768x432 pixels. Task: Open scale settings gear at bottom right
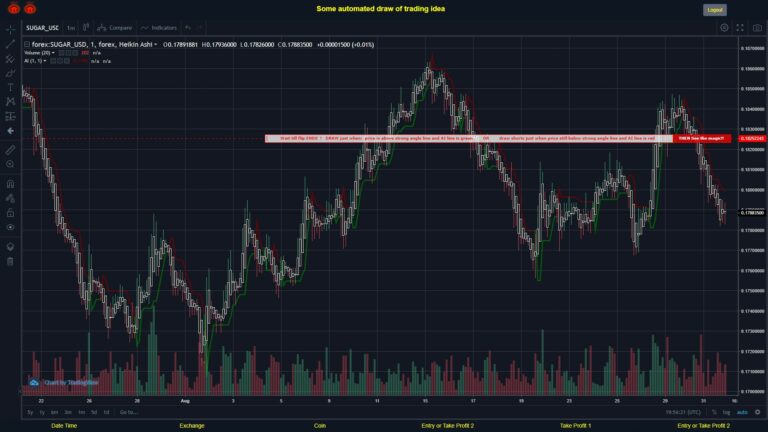[x=758, y=412]
